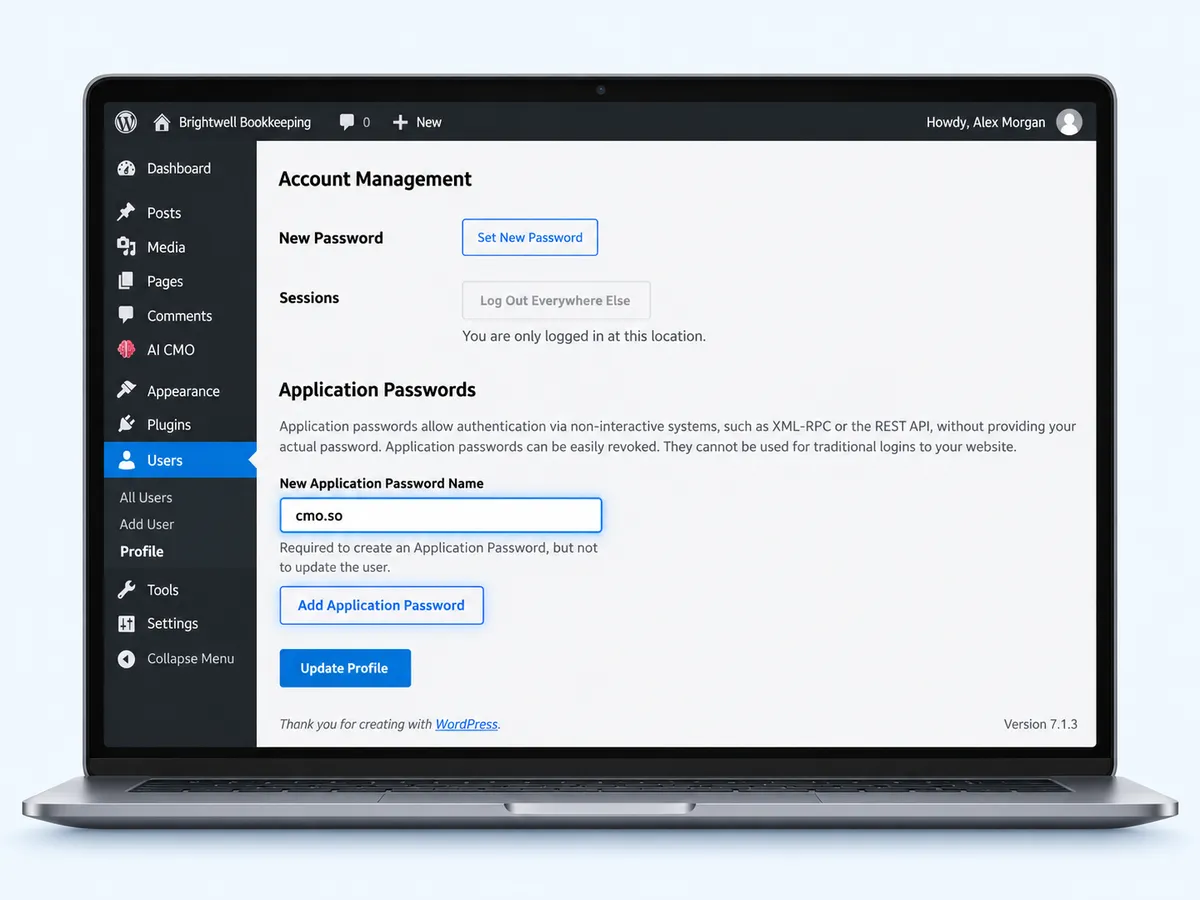The width and height of the screenshot is (1200, 900).
Task: Click the Dashboard gauge icon
Action: pos(126,168)
